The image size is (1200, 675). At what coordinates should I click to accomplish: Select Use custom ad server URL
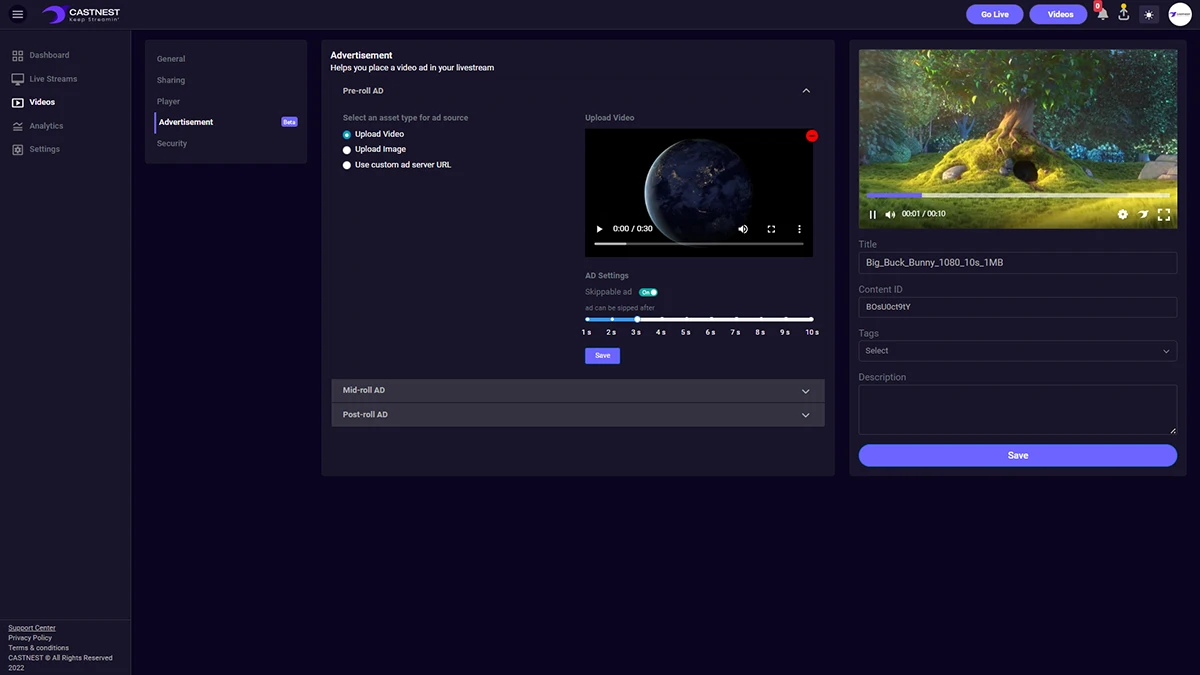click(347, 165)
